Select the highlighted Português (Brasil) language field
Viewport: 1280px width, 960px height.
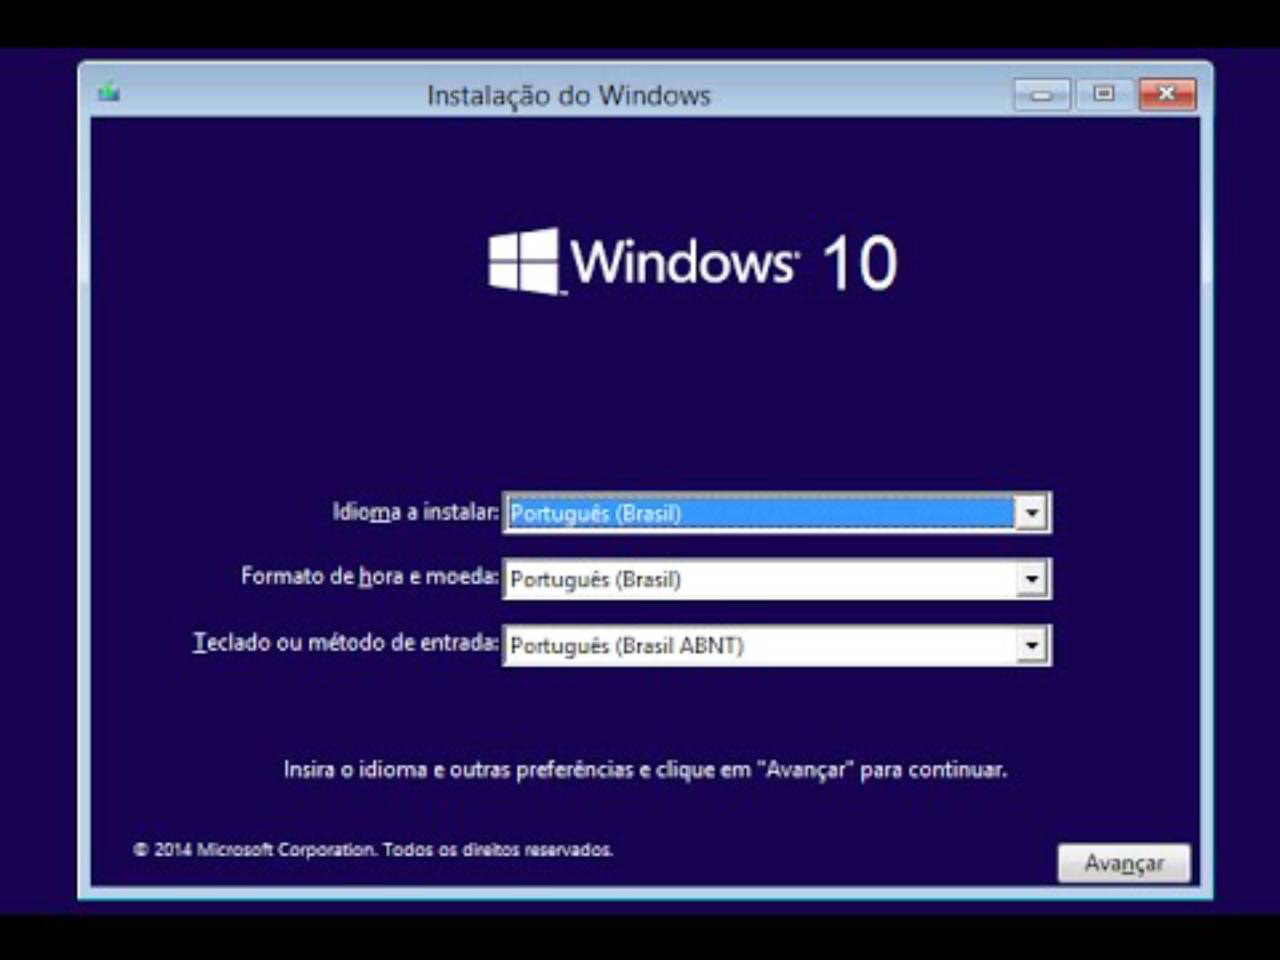click(760, 513)
